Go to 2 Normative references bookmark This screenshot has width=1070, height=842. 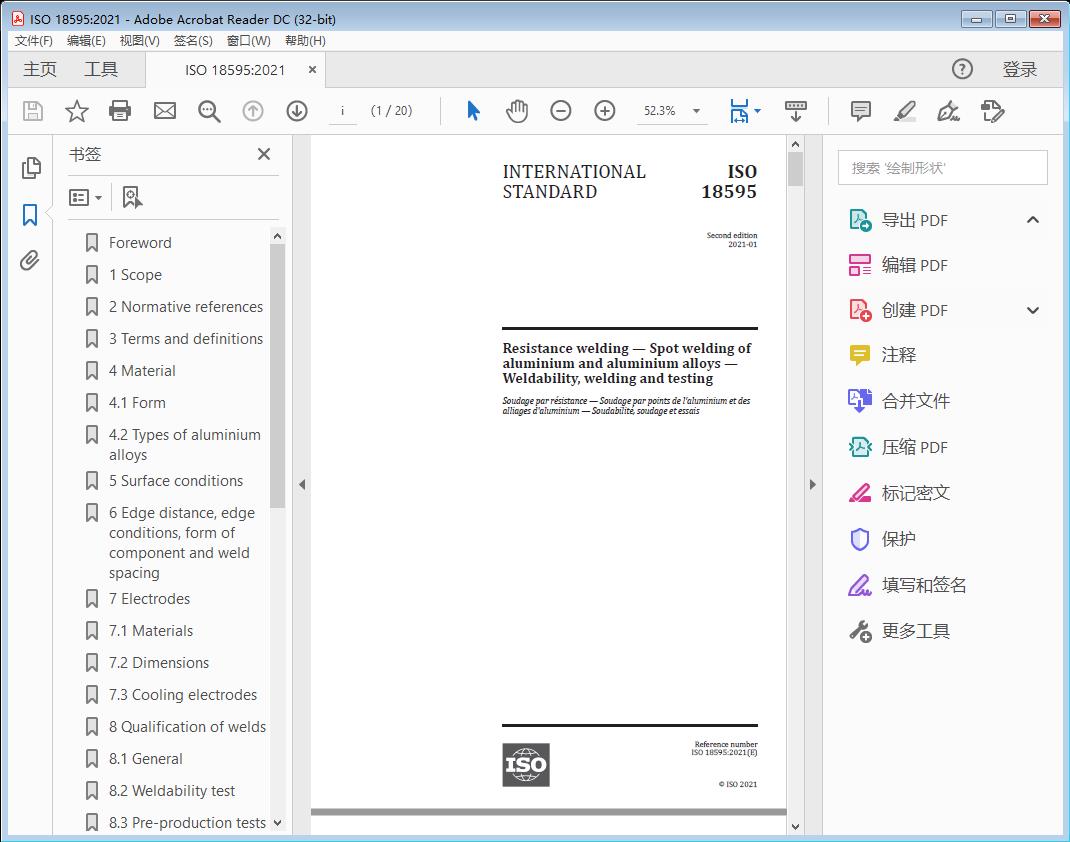[x=185, y=307]
